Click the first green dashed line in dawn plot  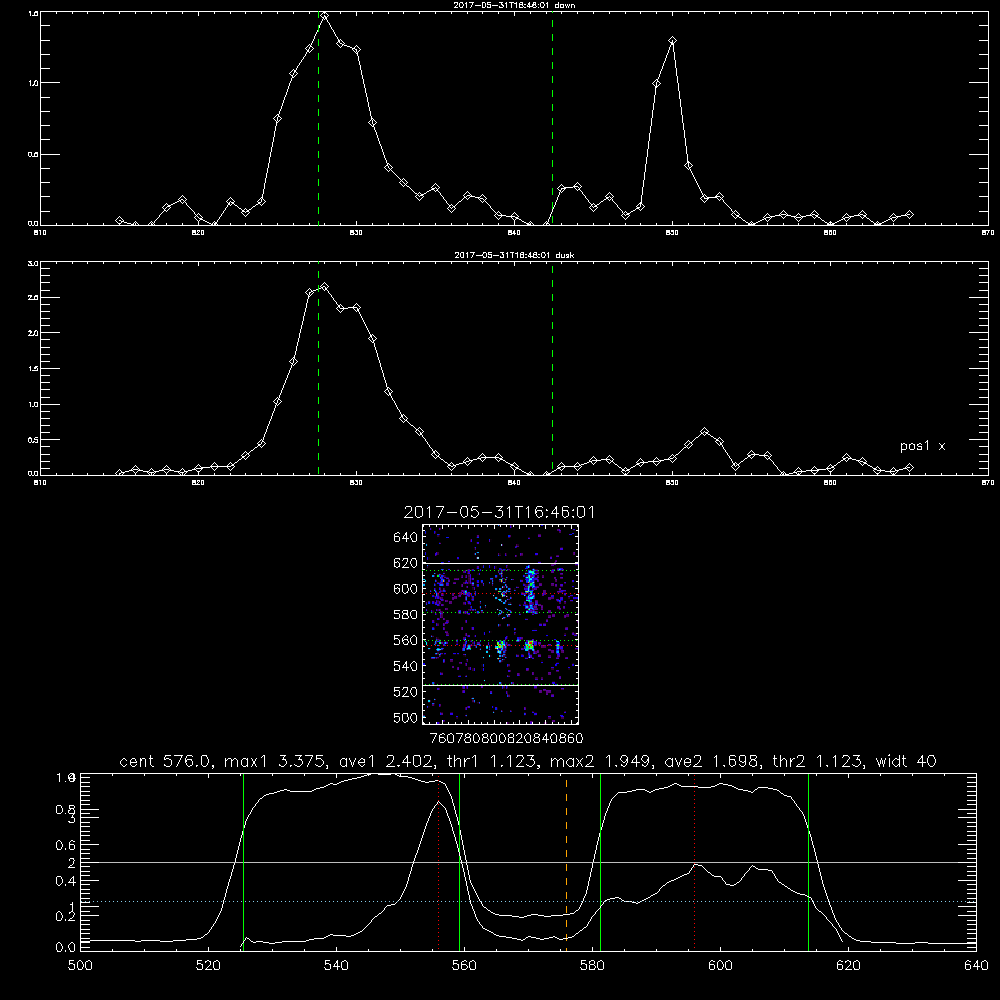tap(318, 118)
